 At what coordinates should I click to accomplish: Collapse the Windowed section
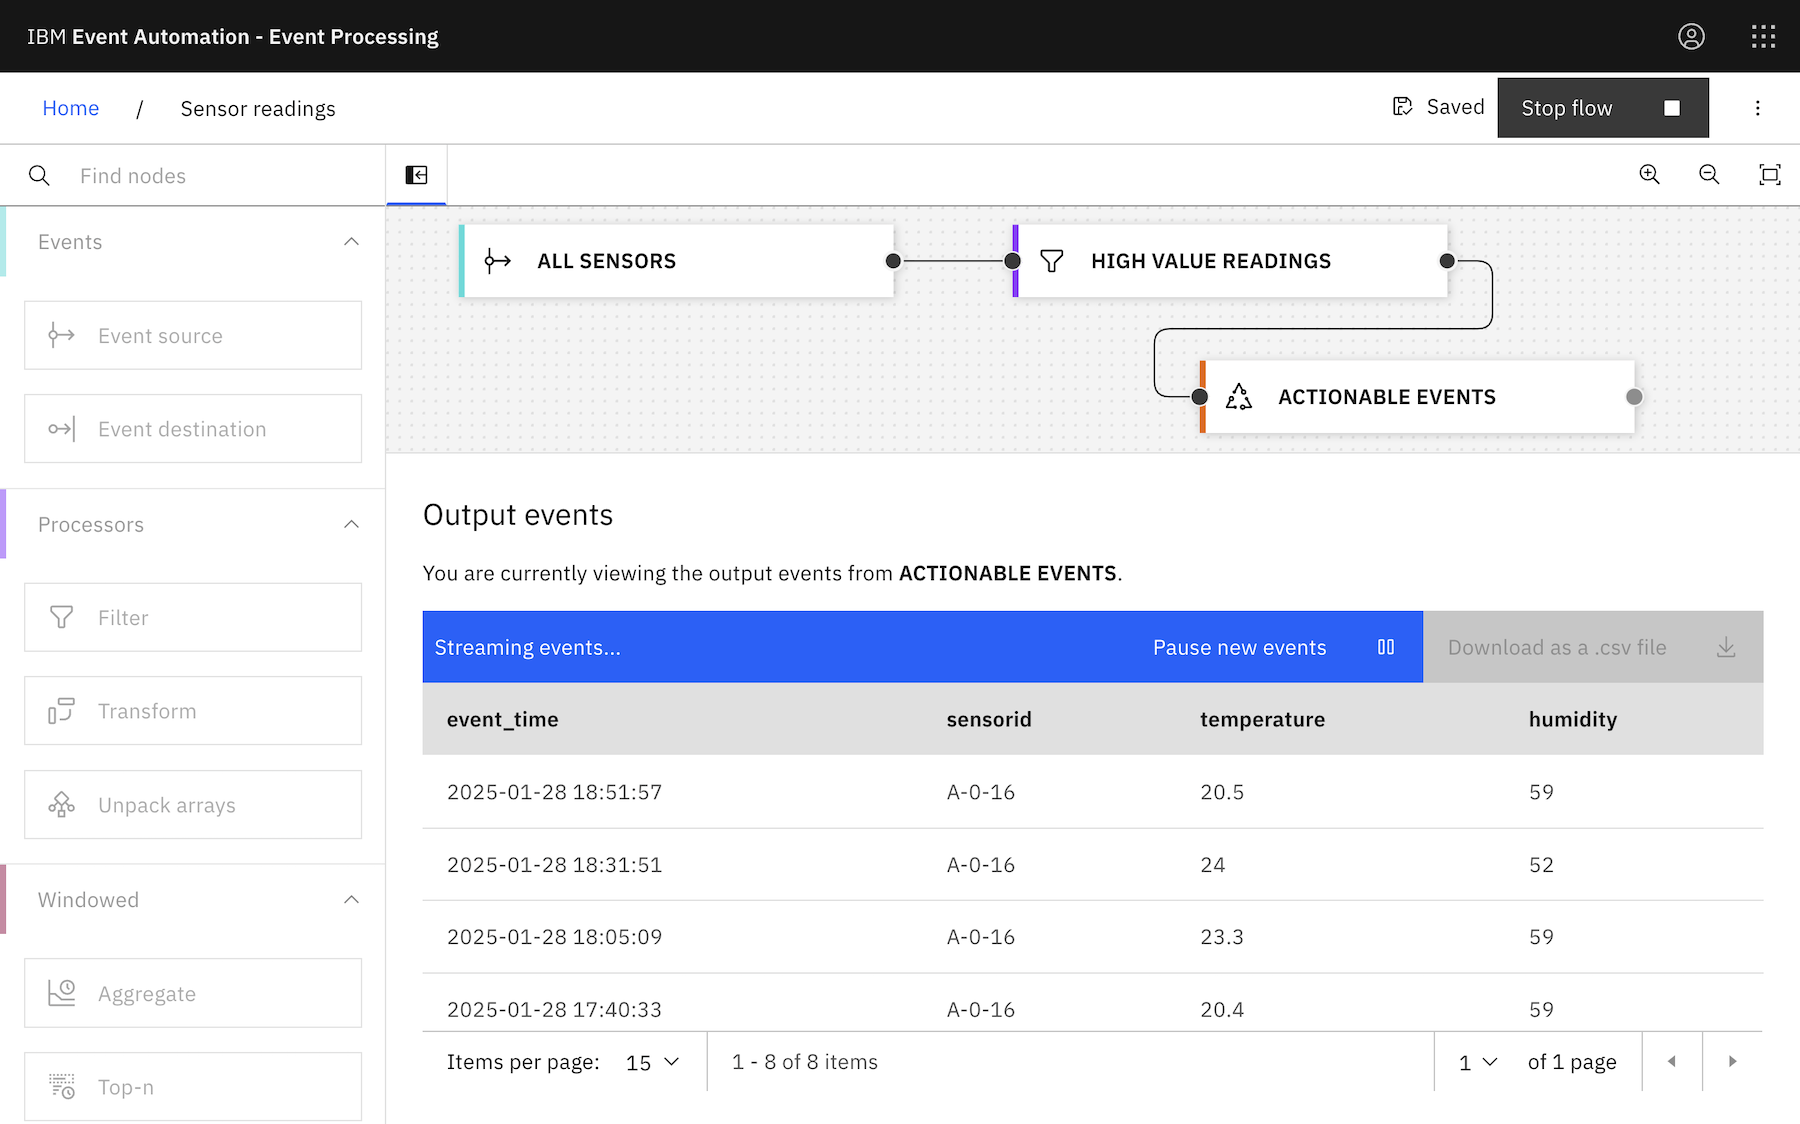[351, 900]
